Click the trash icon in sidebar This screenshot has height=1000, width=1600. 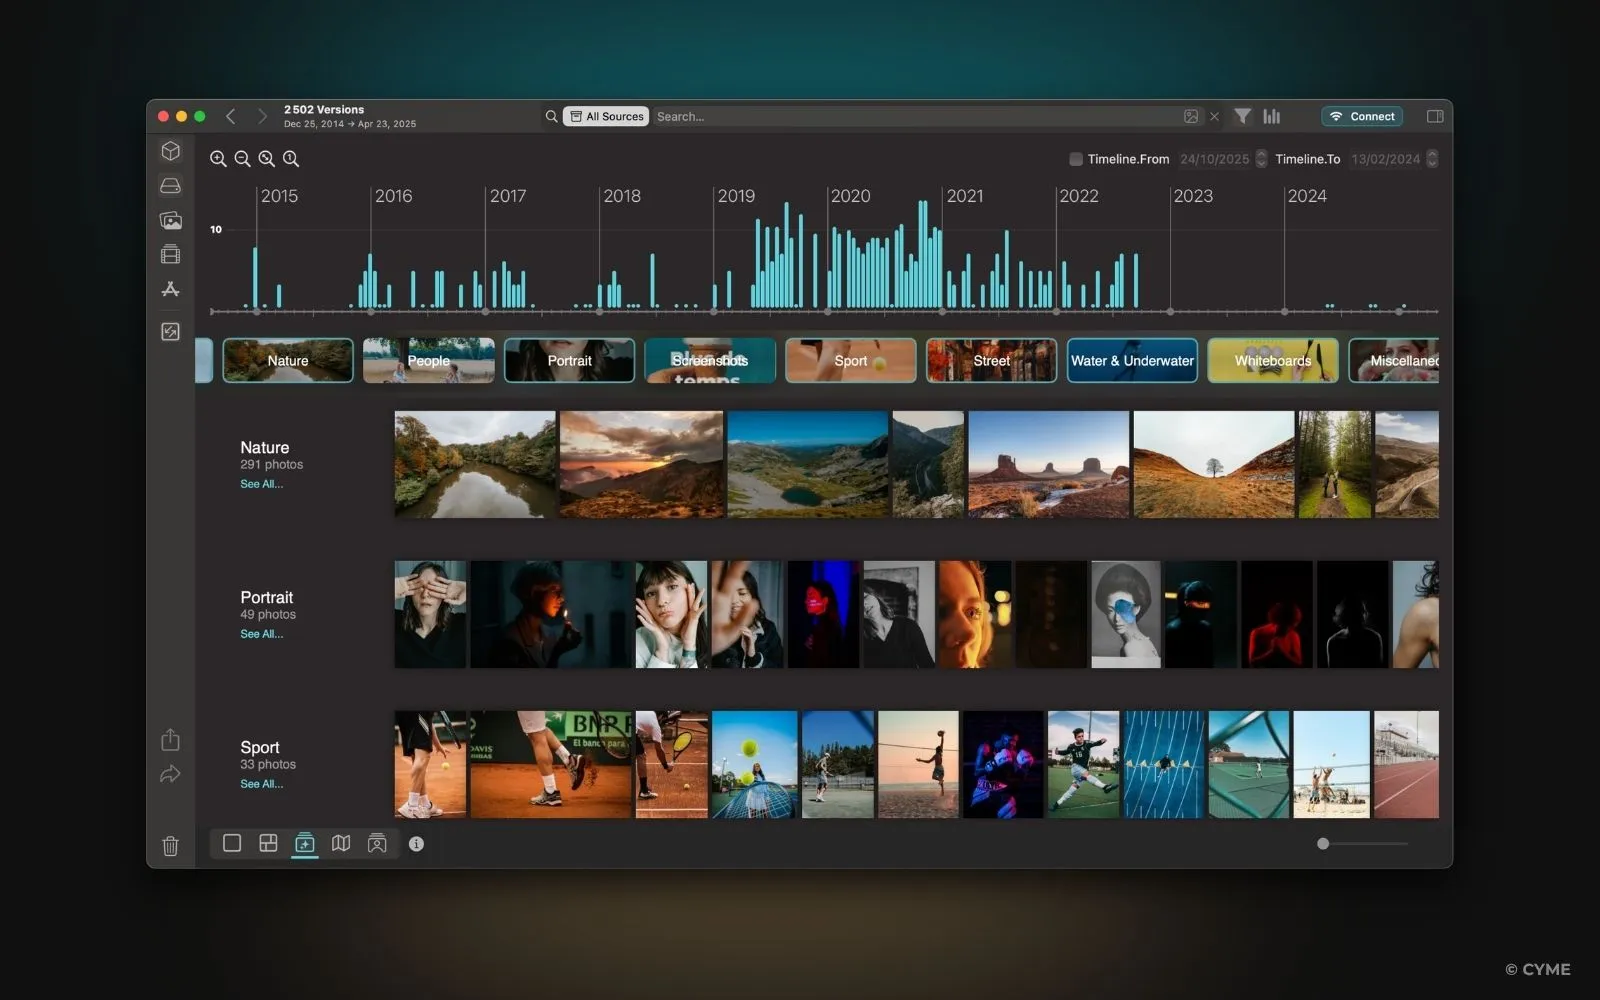[171, 846]
